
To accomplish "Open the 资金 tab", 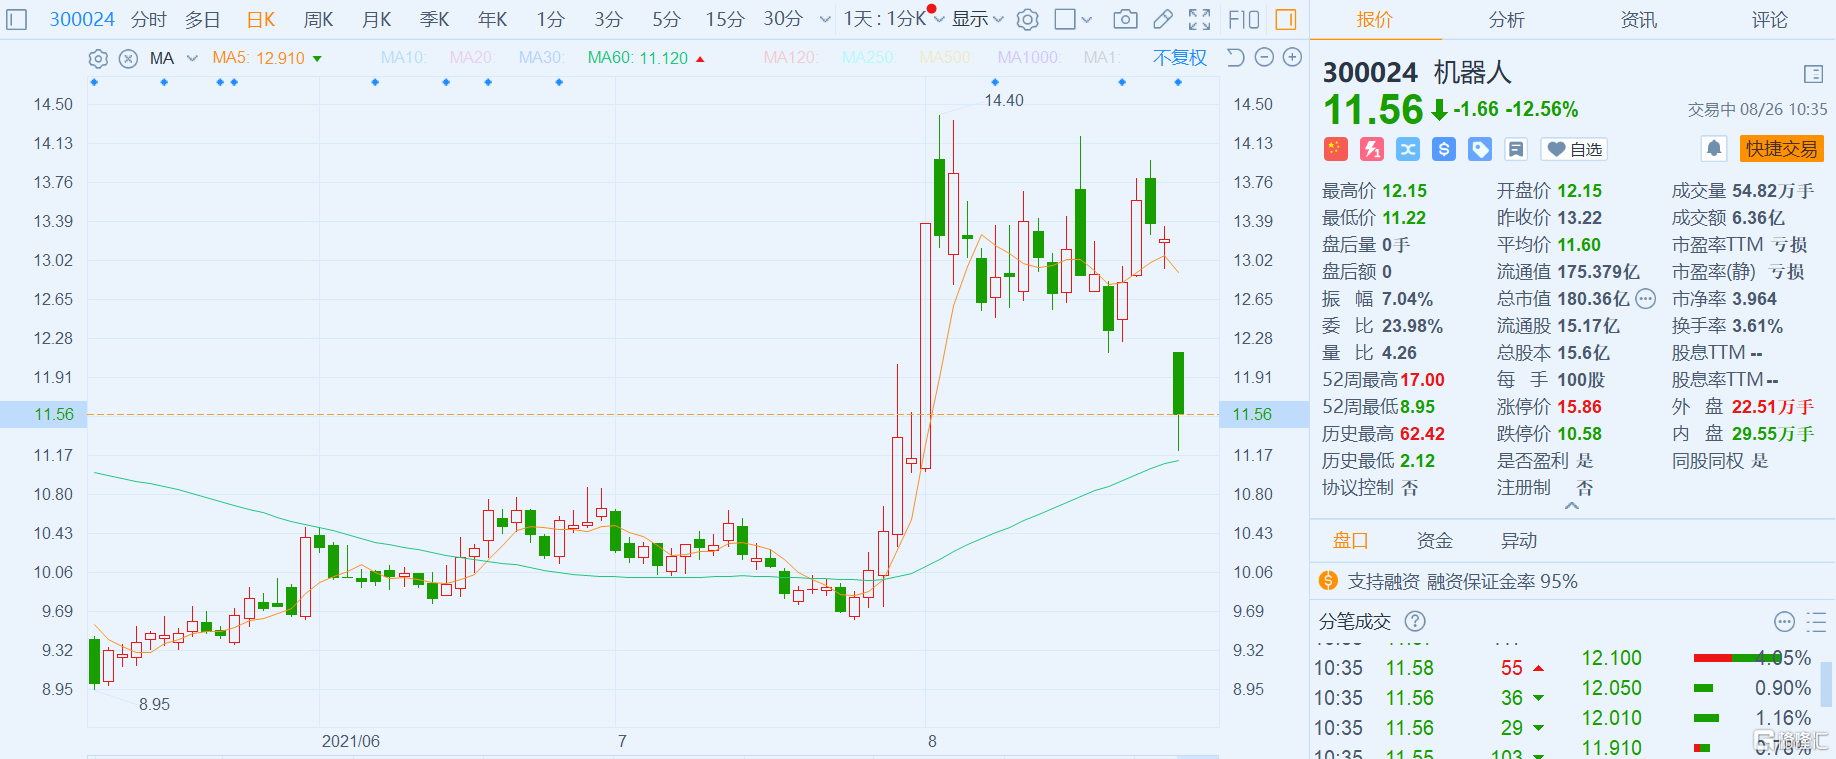I will [x=1434, y=541].
